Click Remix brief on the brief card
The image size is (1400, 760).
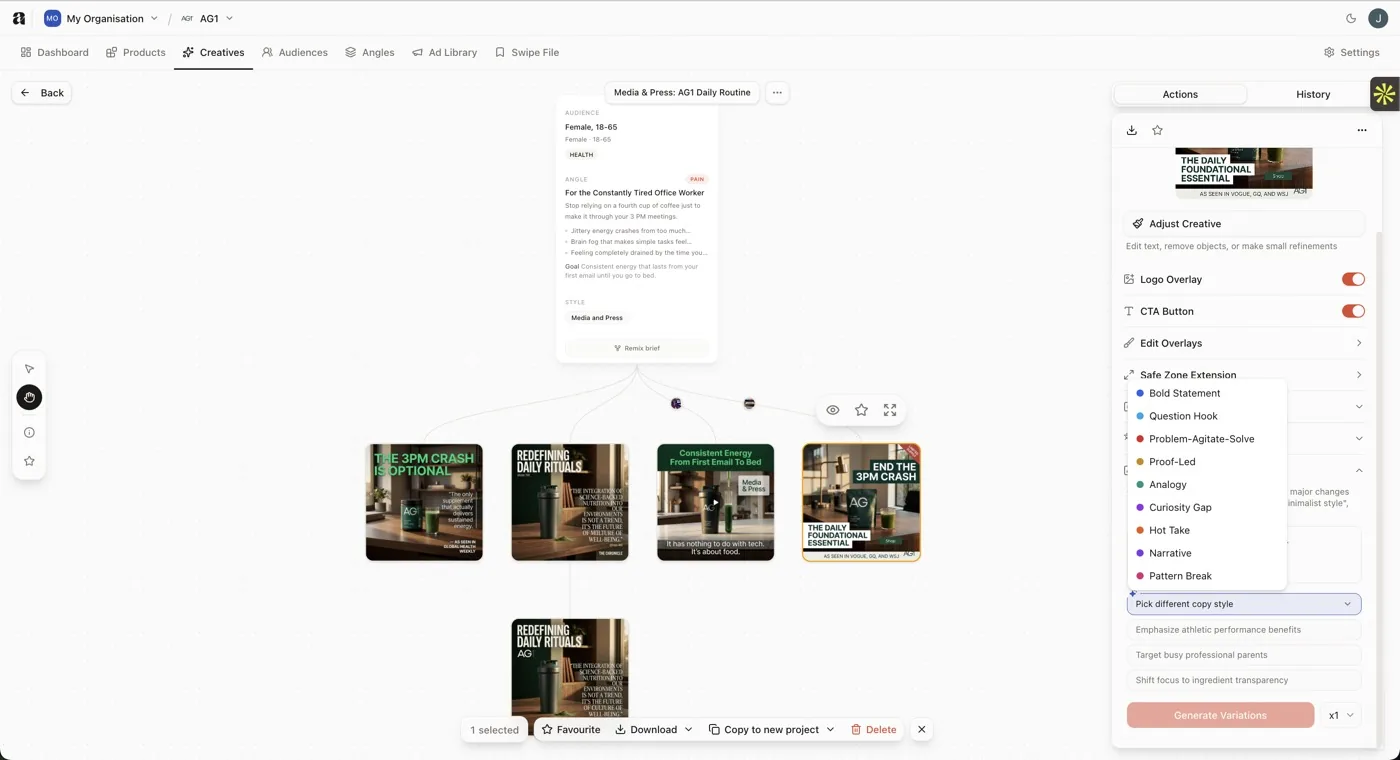tap(636, 348)
